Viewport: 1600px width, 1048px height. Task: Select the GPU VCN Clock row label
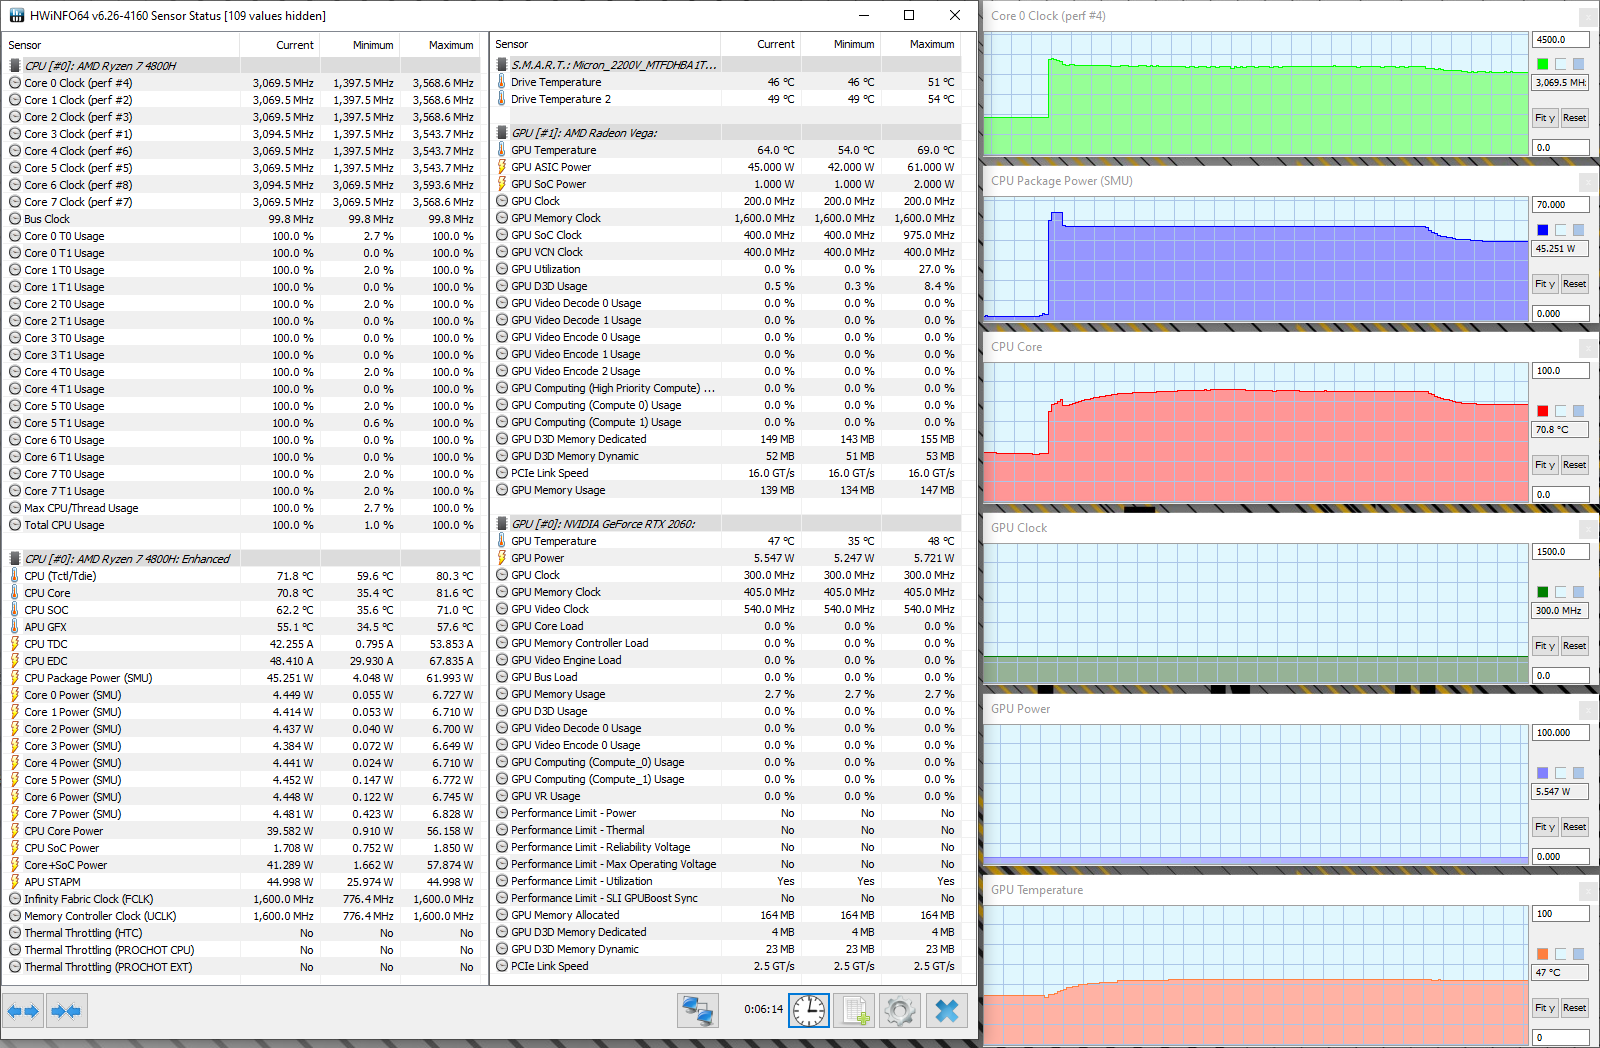547,252
